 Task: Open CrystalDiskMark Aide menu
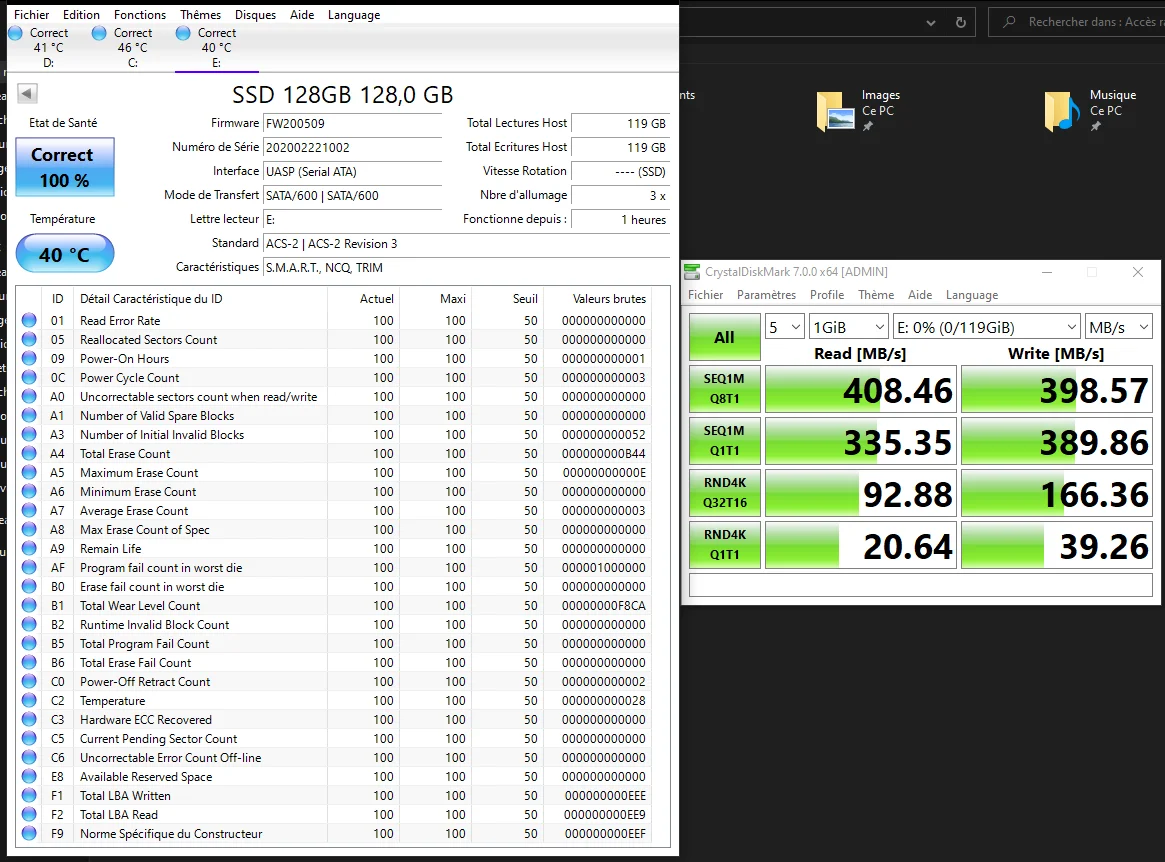click(920, 295)
